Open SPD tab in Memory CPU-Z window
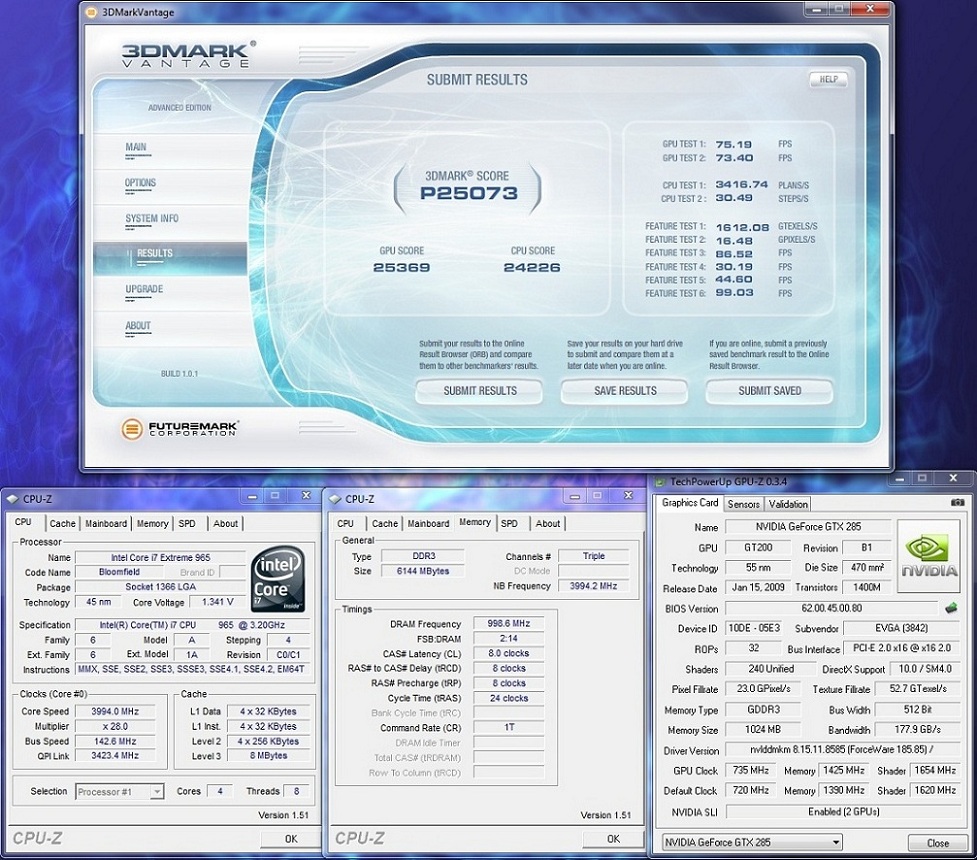 point(509,523)
